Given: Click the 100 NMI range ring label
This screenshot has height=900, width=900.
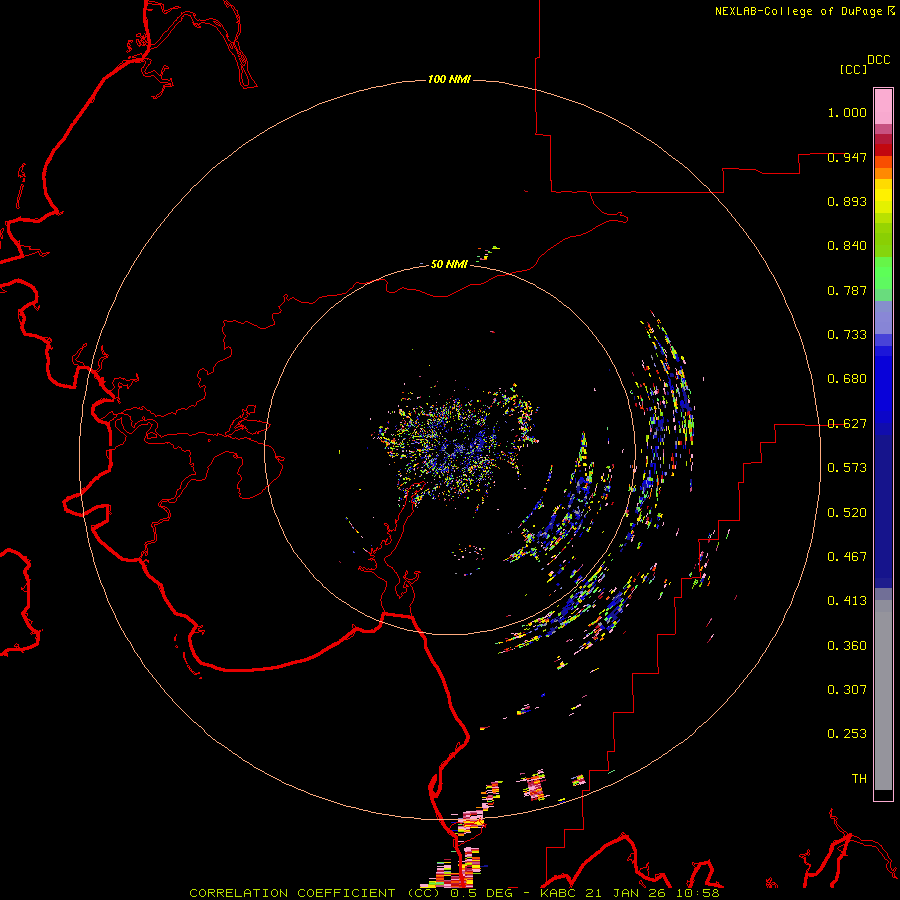Looking at the screenshot, I should point(449,79).
